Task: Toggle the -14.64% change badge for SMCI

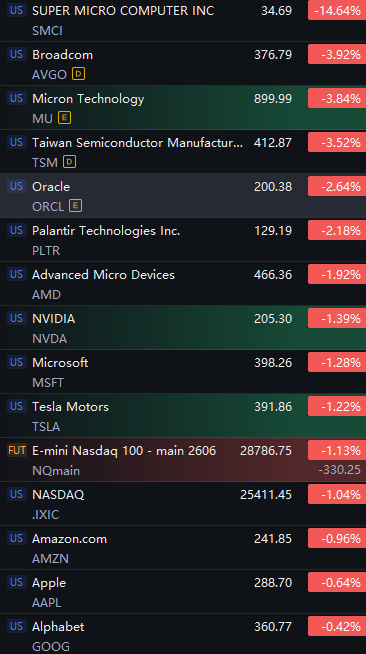Action: (337, 10)
